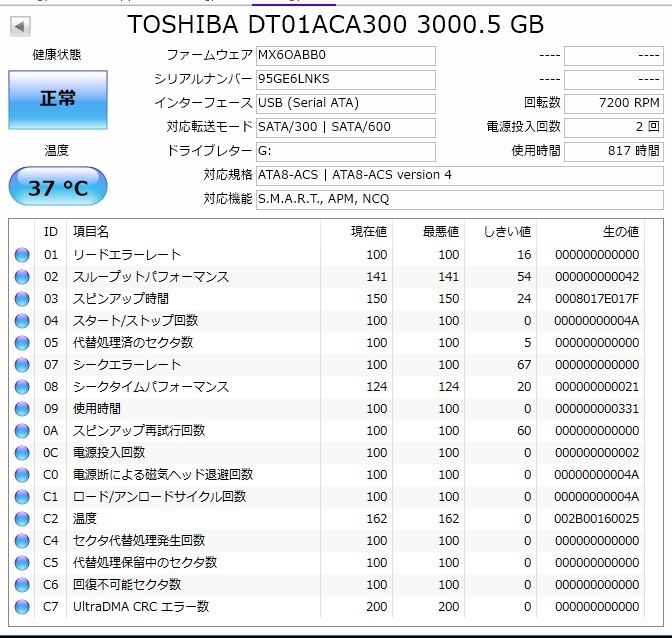The width and height of the screenshot is (672, 638).
Task: Click raw value 000000000331
Action: coord(597,409)
